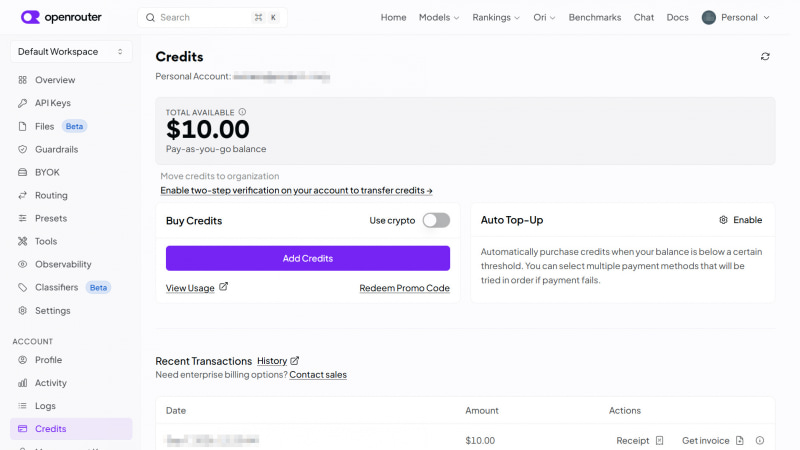The image size is (800, 450).
Task: Expand the Ori menu
Action: [x=544, y=17]
